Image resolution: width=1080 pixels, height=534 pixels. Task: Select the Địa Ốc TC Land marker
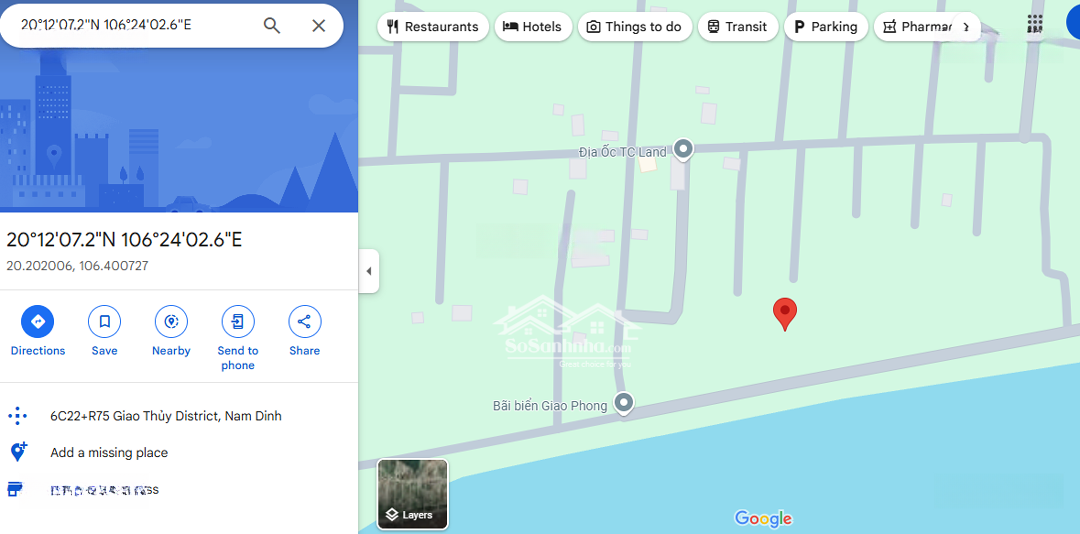683,150
